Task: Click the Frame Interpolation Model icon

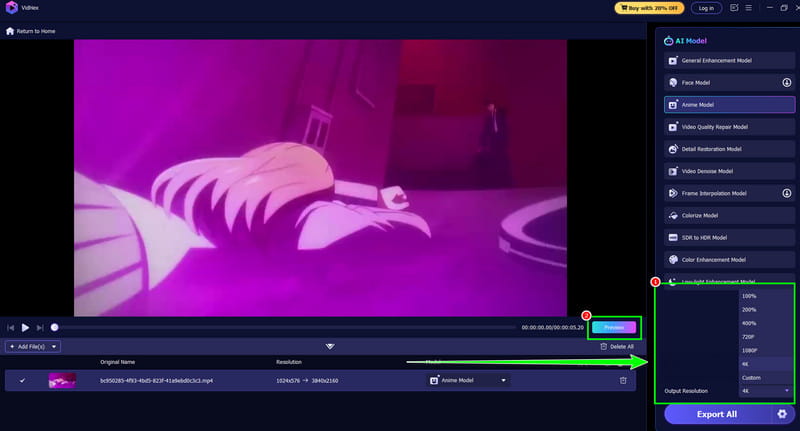Action: pyautogui.click(x=673, y=193)
